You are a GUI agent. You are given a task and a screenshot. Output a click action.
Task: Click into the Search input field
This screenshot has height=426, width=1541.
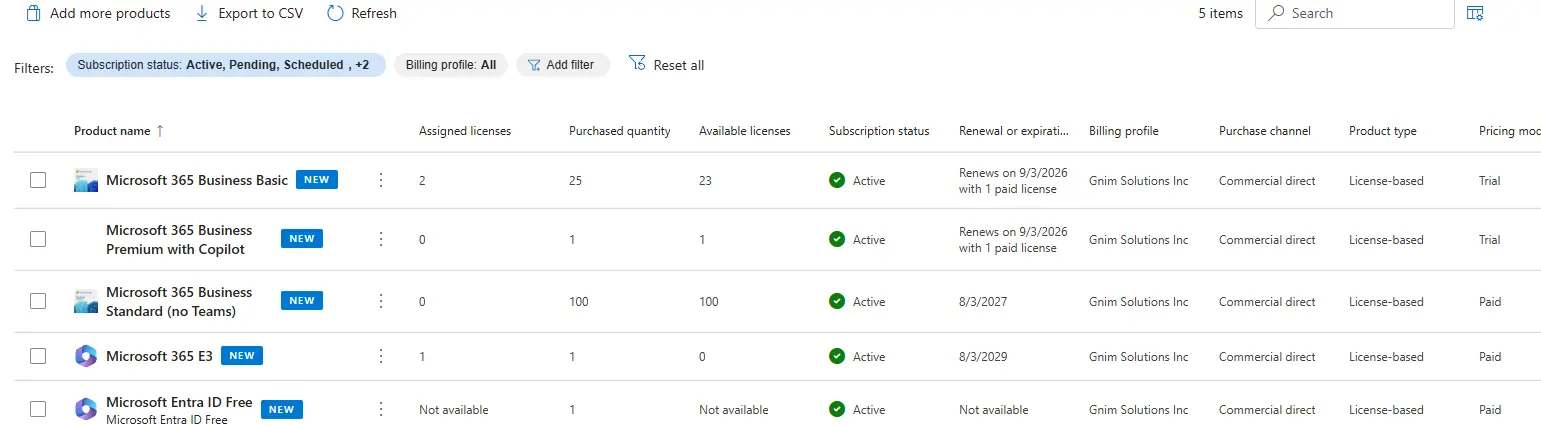1355,13
